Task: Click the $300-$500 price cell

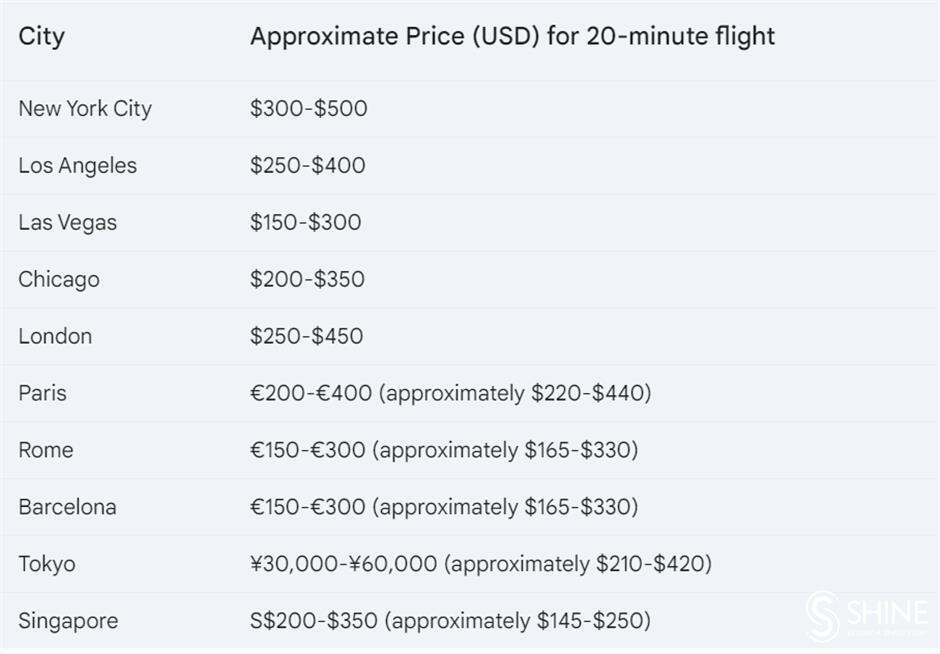Action: (x=309, y=109)
